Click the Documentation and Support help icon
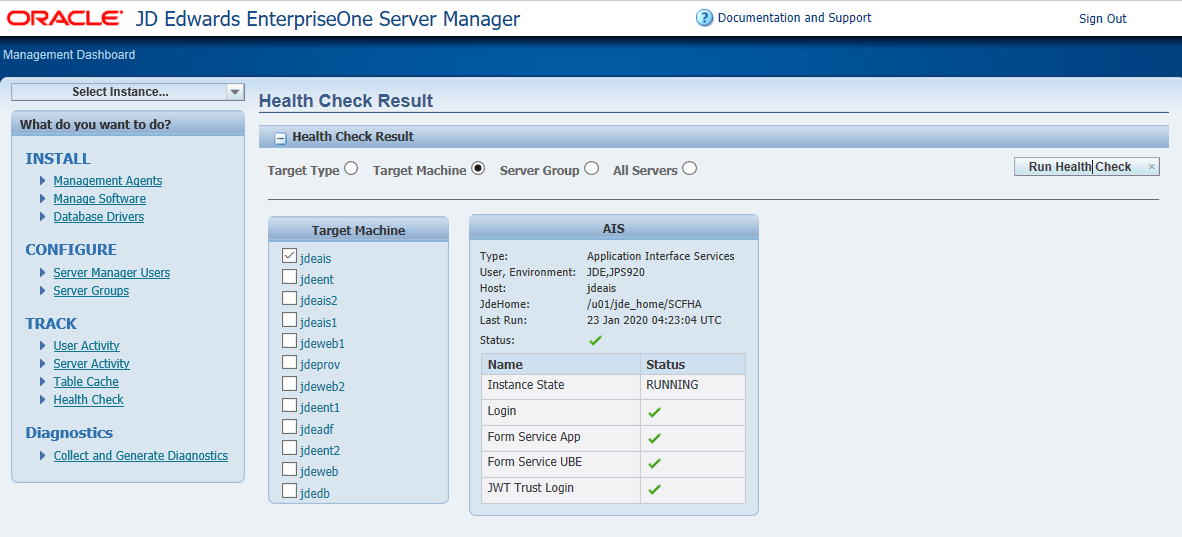Image resolution: width=1182 pixels, height=537 pixels. click(704, 18)
